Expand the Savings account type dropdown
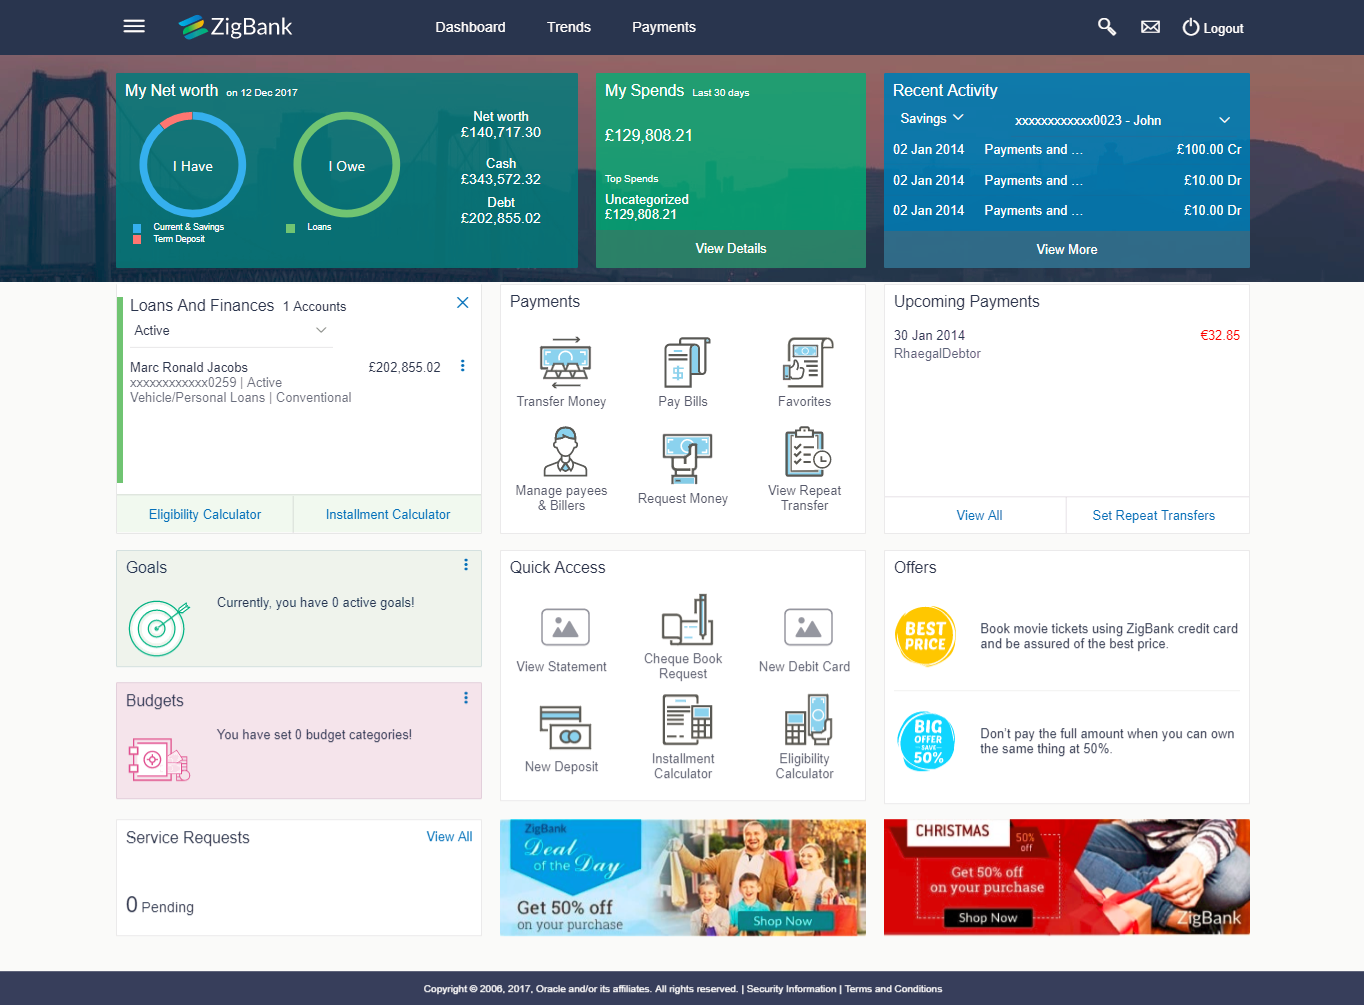 [931, 119]
